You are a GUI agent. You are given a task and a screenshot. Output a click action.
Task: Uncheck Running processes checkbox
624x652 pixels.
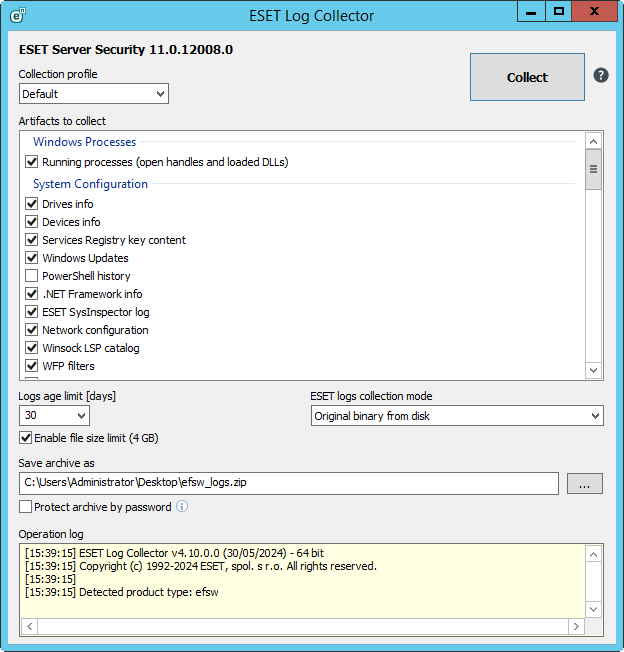pyautogui.click(x=32, y=162)
